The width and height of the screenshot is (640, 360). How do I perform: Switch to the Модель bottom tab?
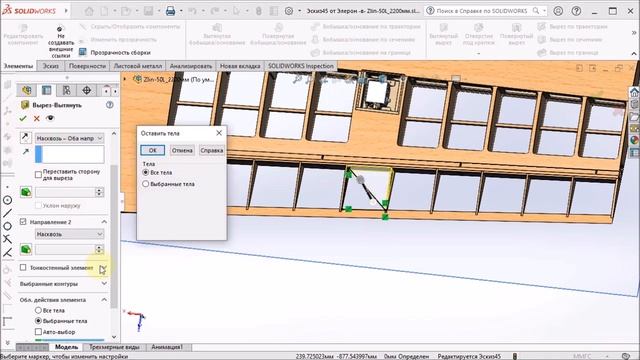tap(66, 347)
